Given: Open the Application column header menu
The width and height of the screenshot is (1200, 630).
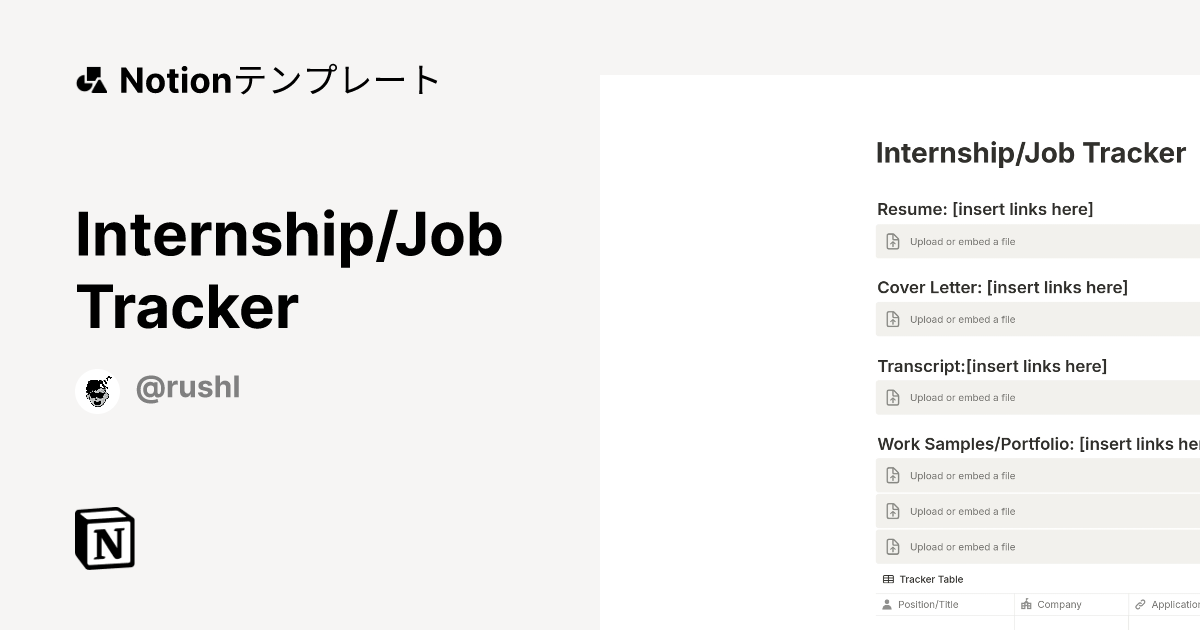Looking at the screenshot, I should 1178,604.
